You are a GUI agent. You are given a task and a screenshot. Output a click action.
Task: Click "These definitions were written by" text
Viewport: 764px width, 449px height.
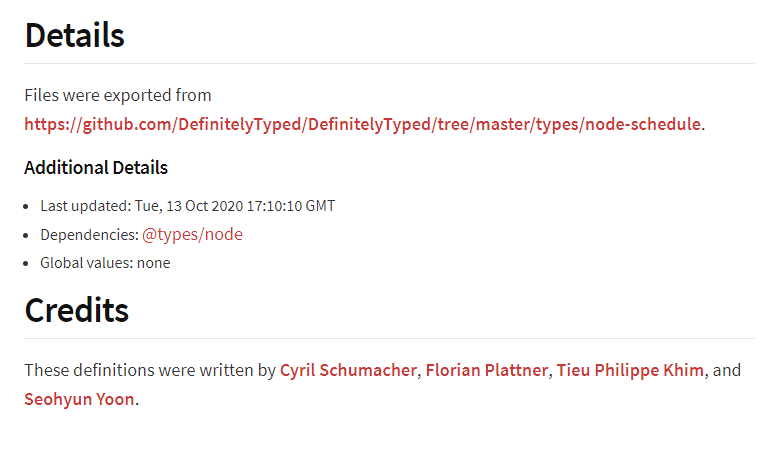click(150, 371)
